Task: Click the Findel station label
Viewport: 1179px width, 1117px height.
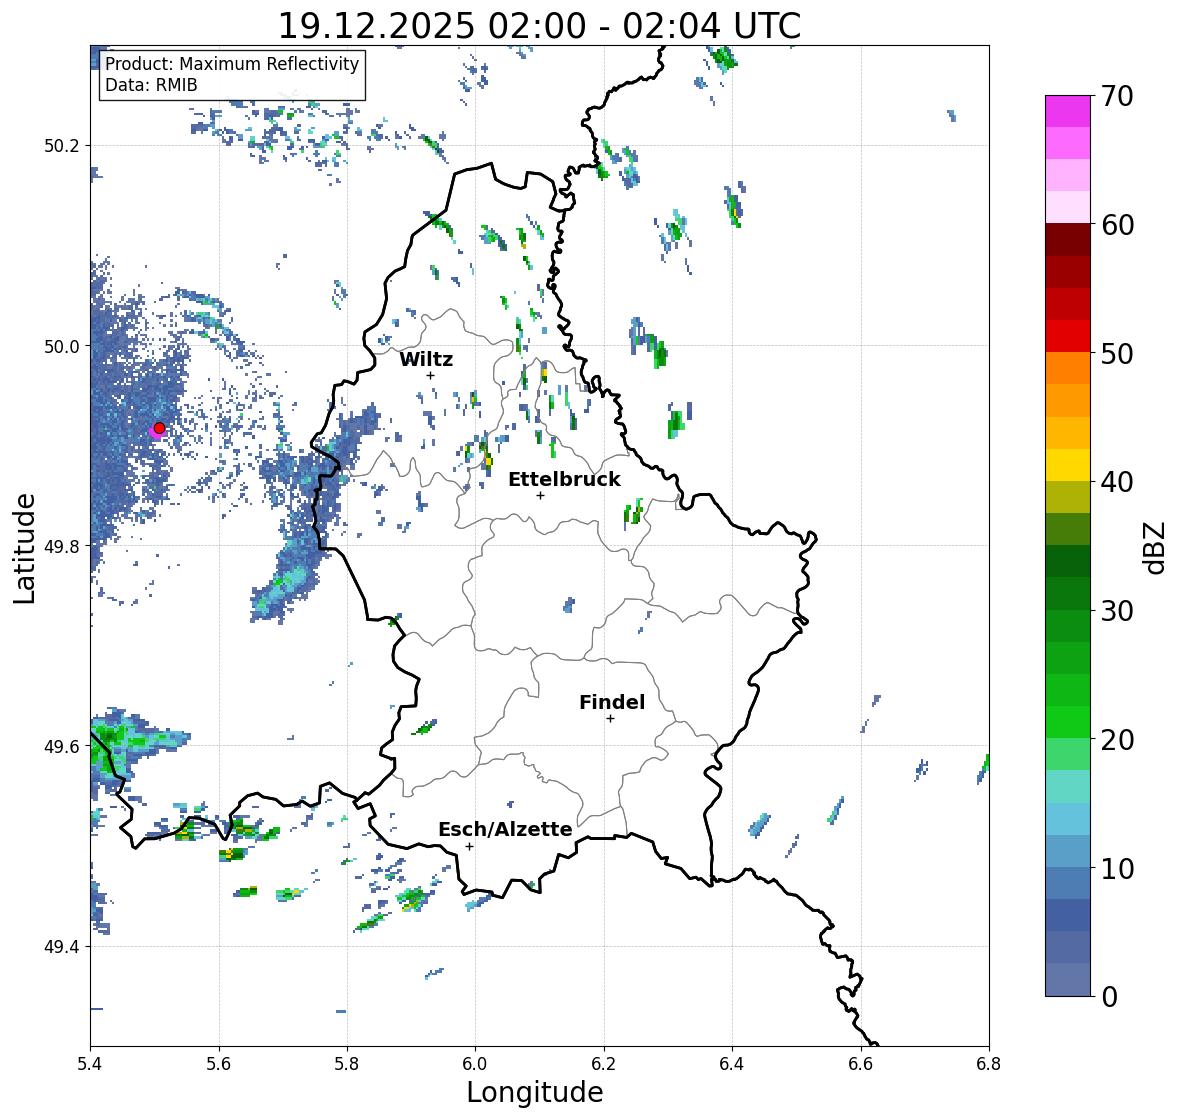Action: [612, 702]
